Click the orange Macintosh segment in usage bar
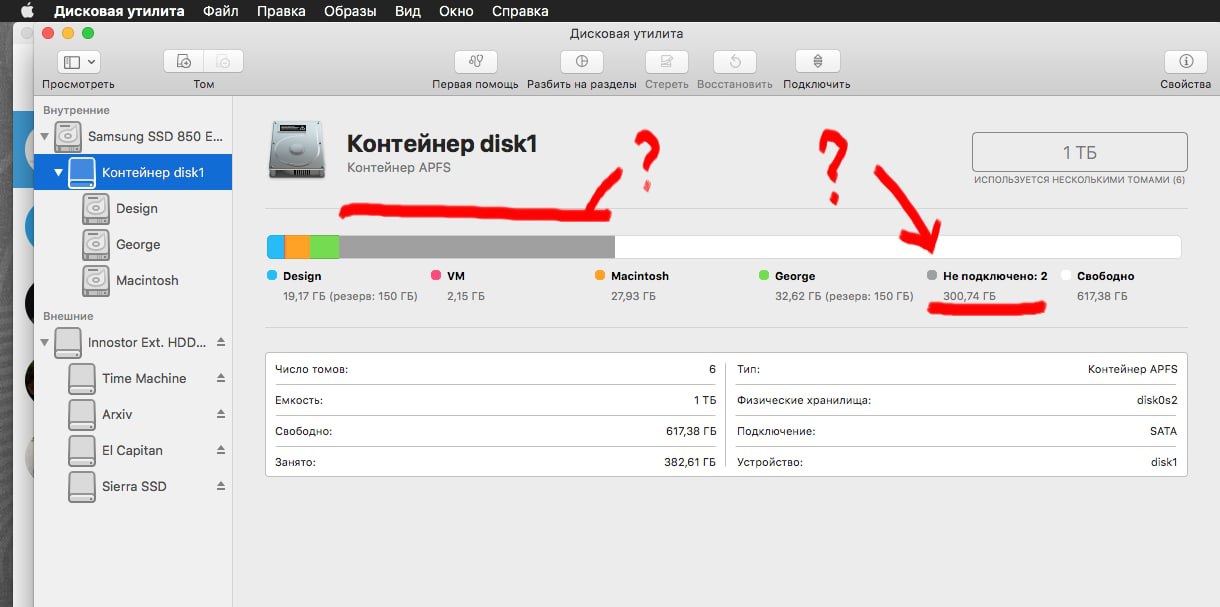 tap(297, 247)
